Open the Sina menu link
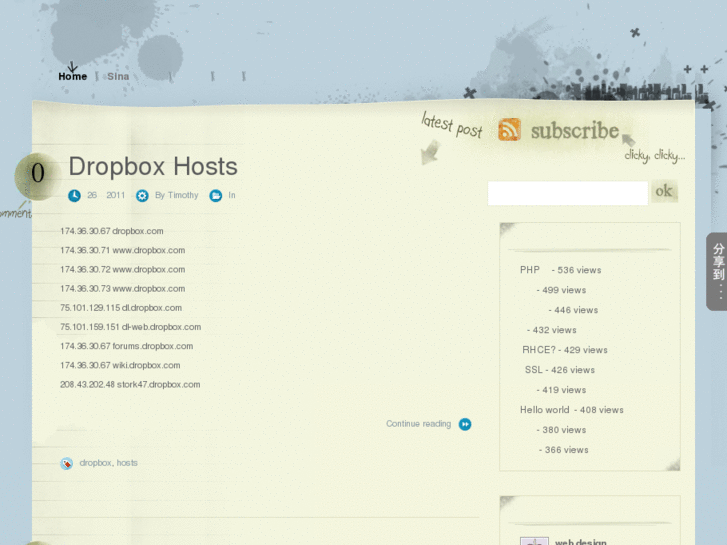Image resolution: width=727 pixels, height=545 pixels. pyautogui.click(x=118, y=77)
